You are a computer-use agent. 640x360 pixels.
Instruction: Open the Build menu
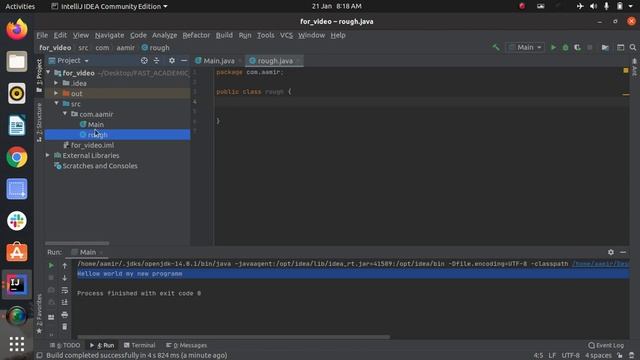224,35
